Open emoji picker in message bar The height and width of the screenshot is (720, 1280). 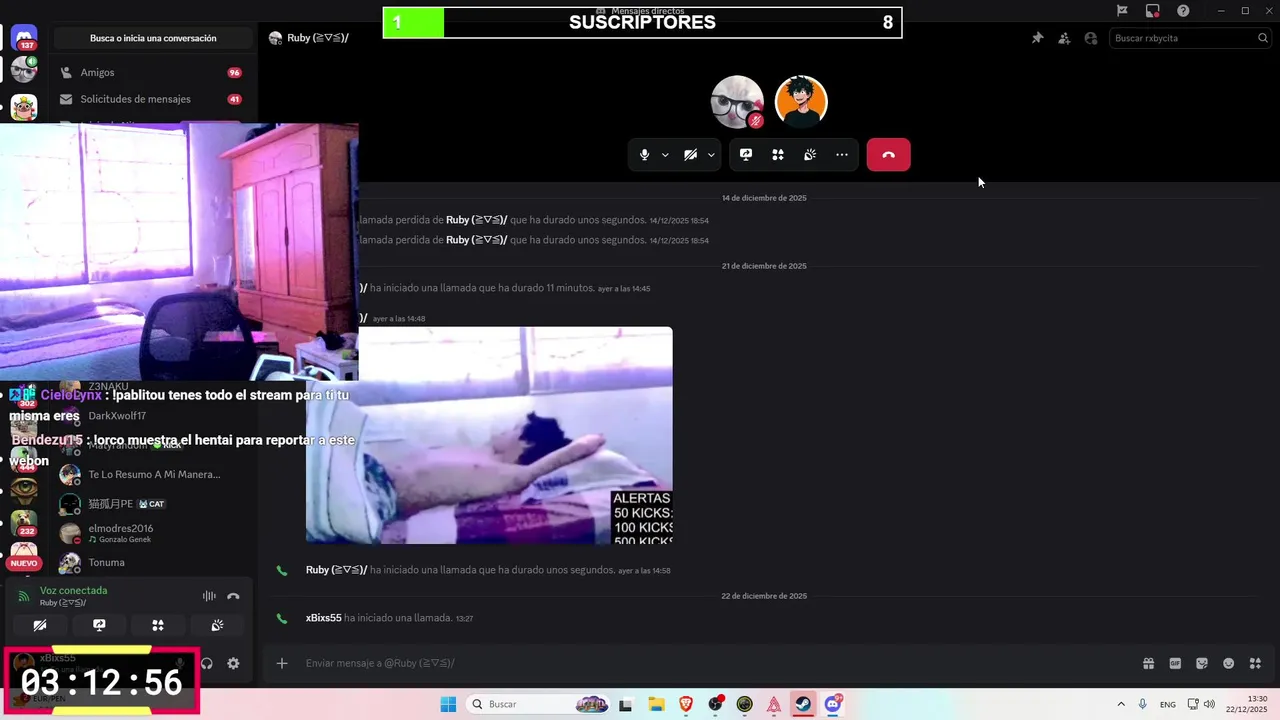click(x=1229, y=663)
